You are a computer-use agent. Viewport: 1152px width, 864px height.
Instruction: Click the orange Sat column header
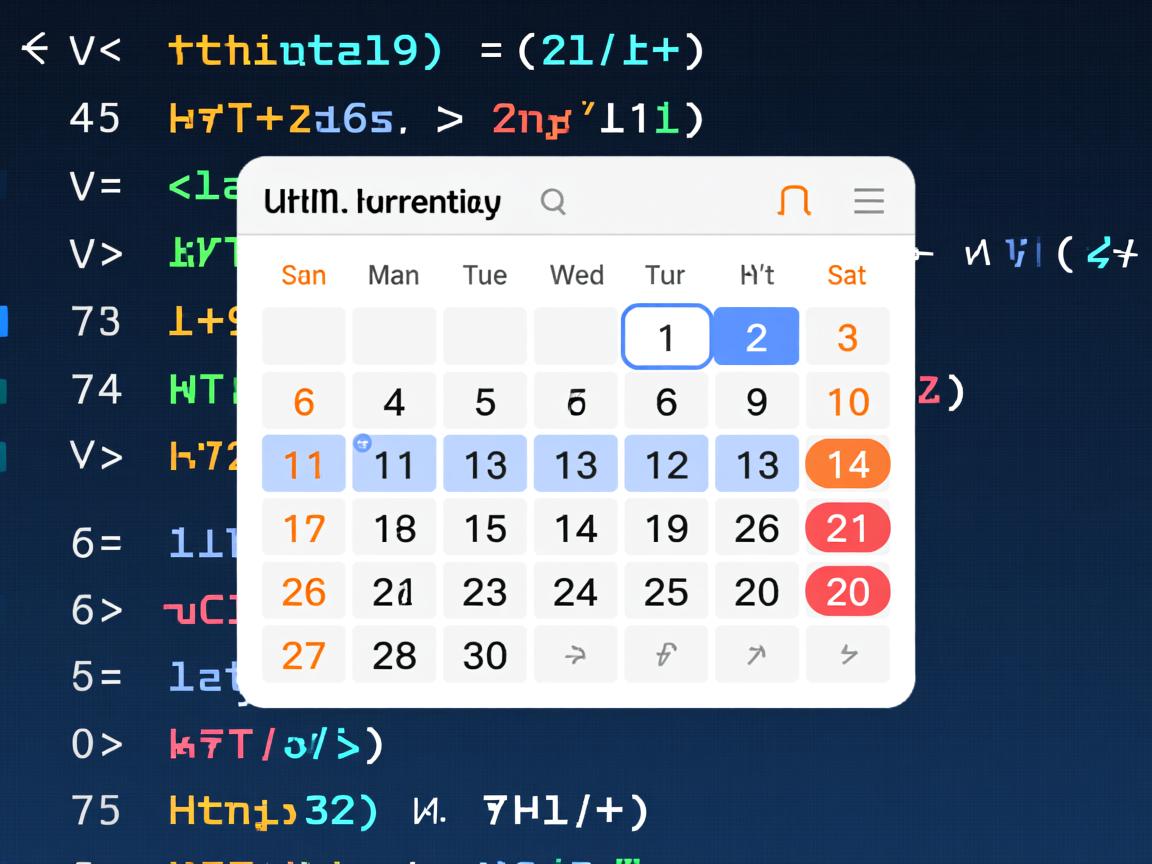(x=846, y=275)
